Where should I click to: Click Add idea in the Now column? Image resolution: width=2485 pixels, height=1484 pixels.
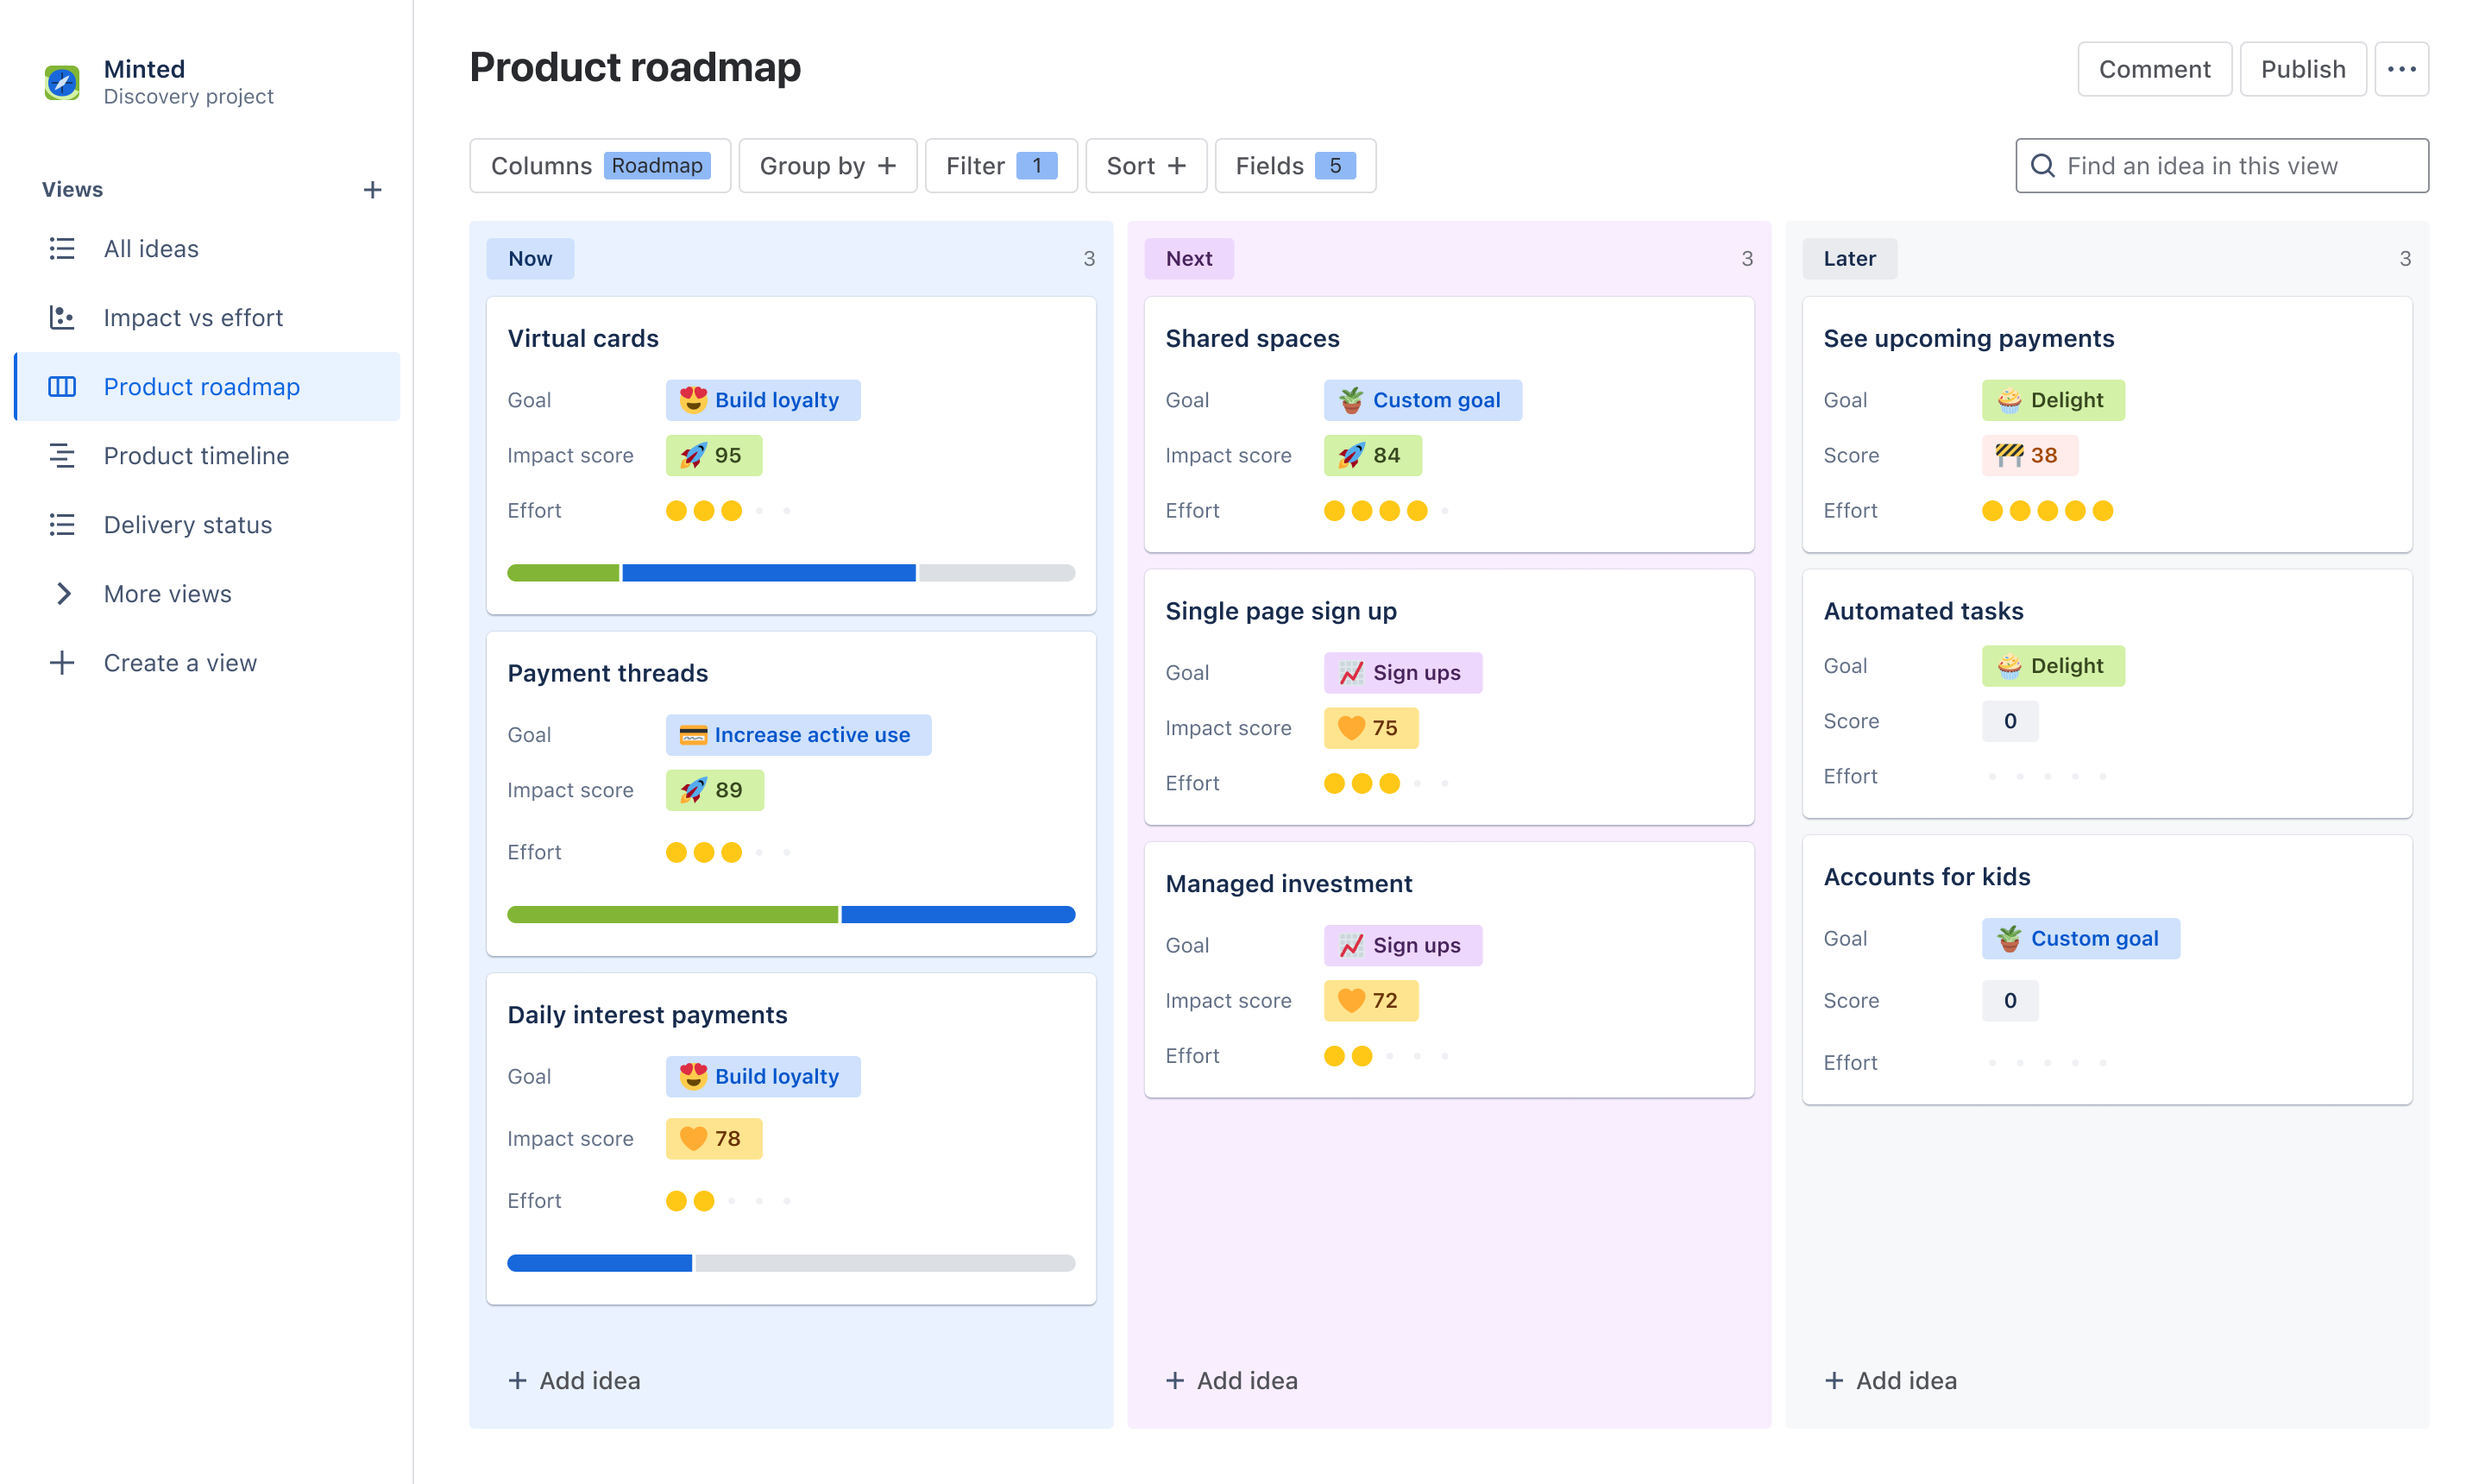[x=572, y=1380]
